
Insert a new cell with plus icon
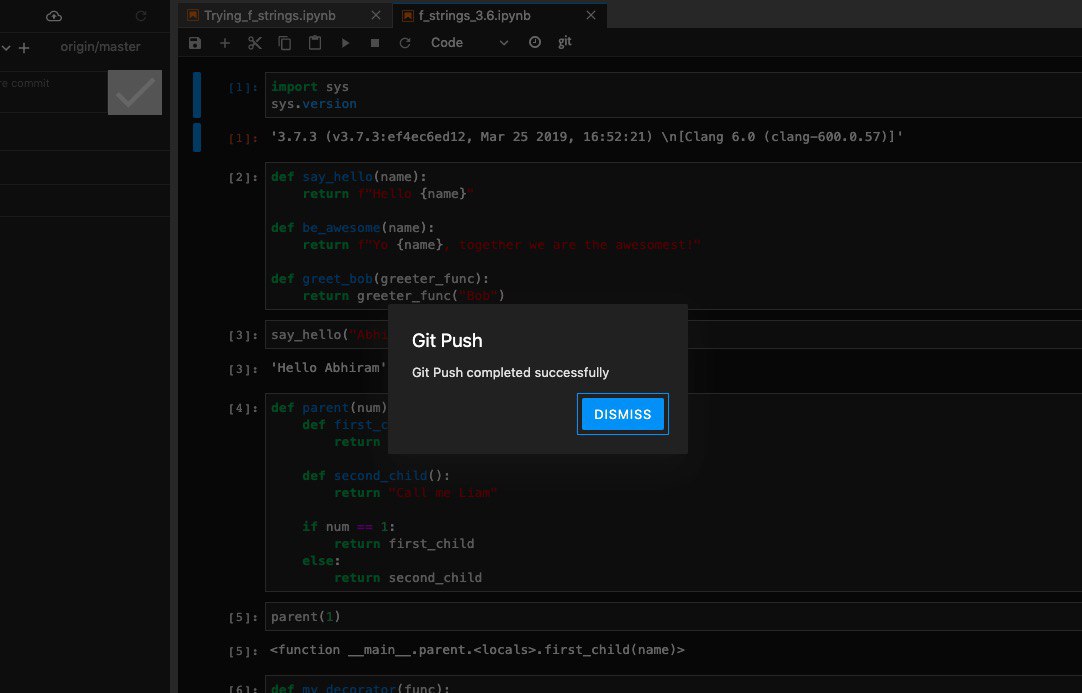(x=225, y=43)
